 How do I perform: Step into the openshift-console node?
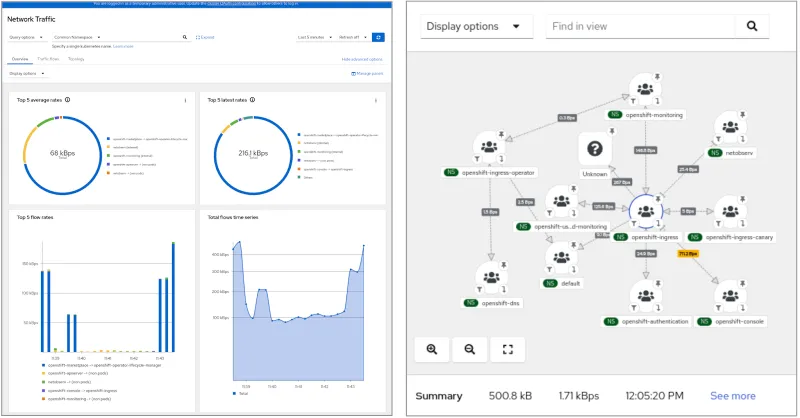(742, 308)
